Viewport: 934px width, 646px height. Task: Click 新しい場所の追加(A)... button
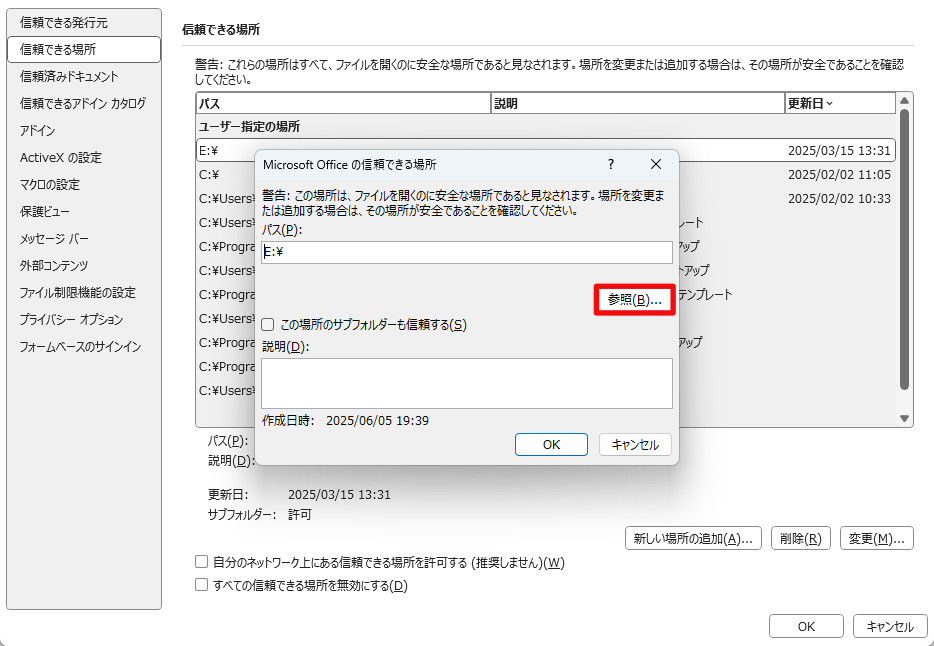[693, 539]
